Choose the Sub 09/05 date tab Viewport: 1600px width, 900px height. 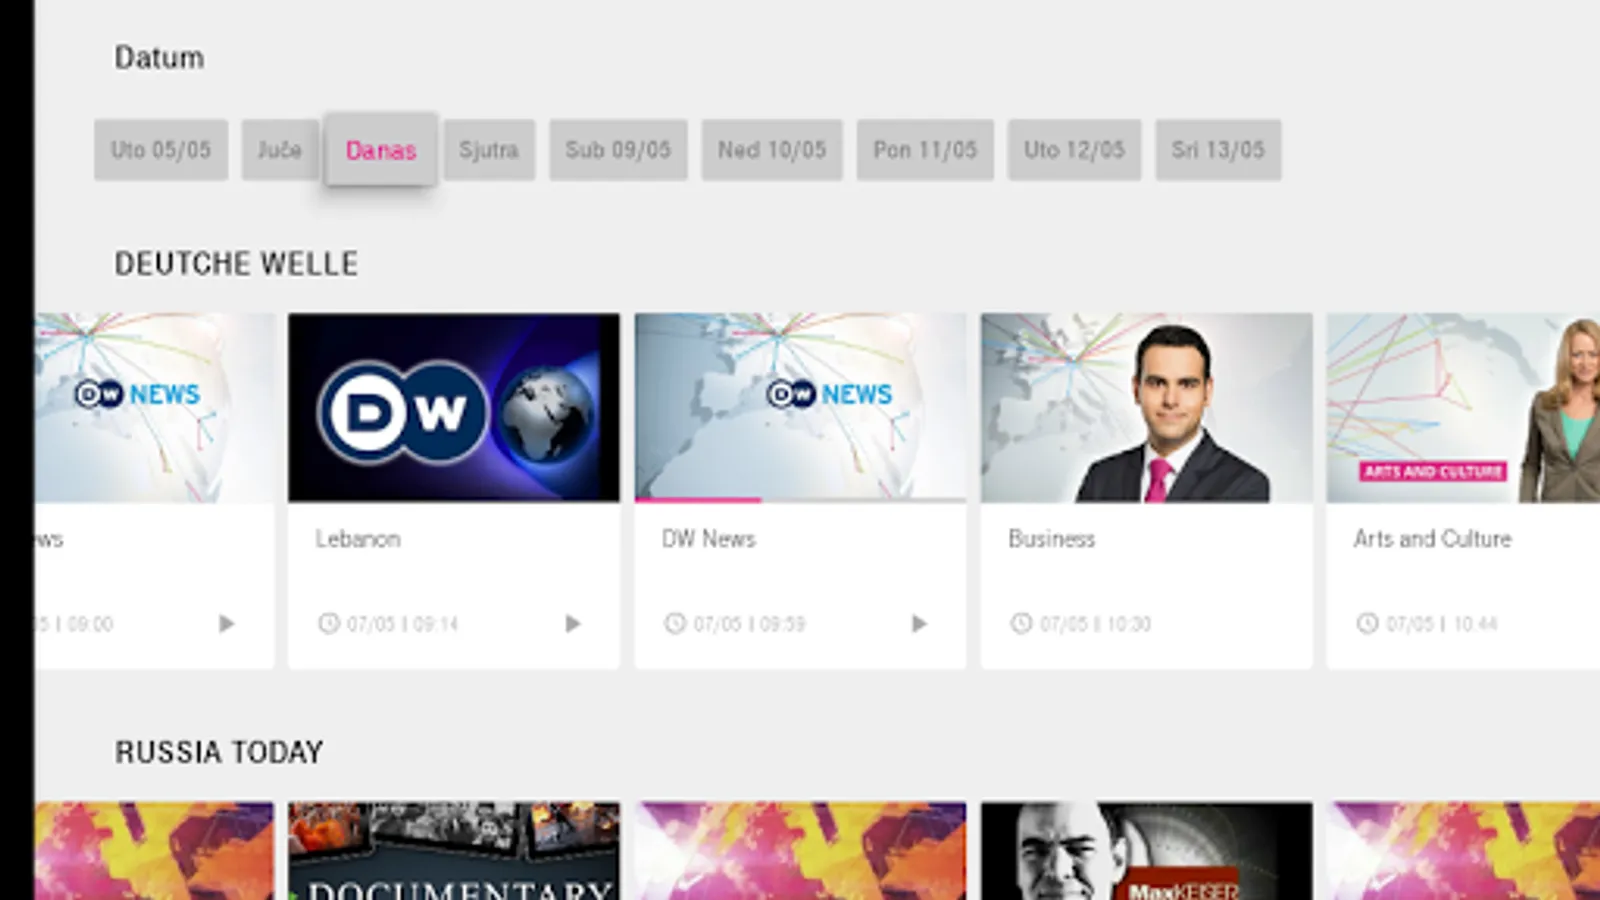click(x=618, y=150)
